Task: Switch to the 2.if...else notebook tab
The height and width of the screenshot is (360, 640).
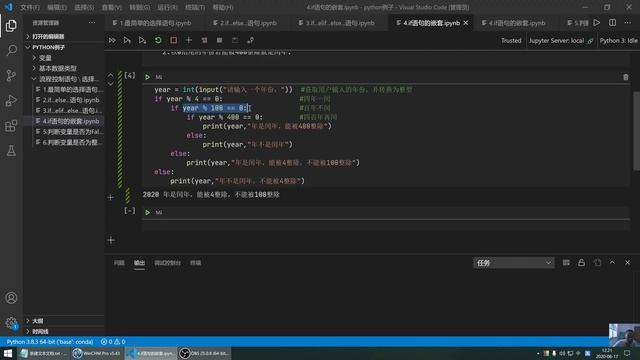Action: [x=249, y=23]
